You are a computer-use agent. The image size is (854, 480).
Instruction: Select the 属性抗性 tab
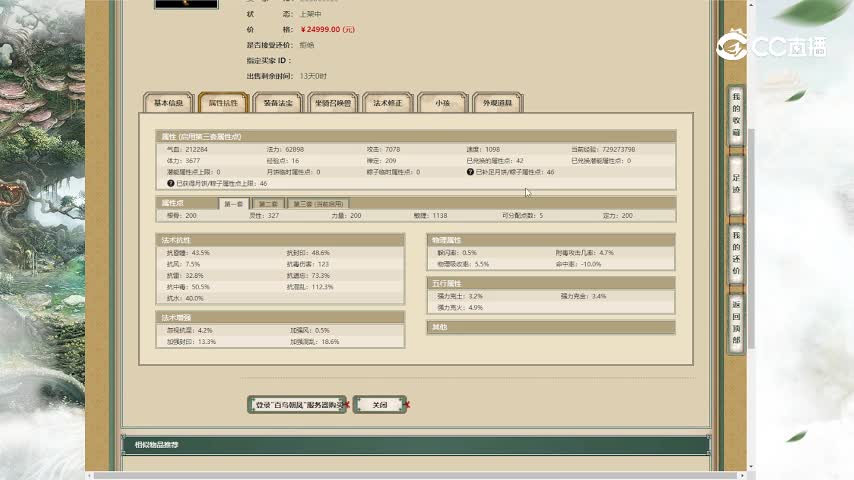click(223, 102)
